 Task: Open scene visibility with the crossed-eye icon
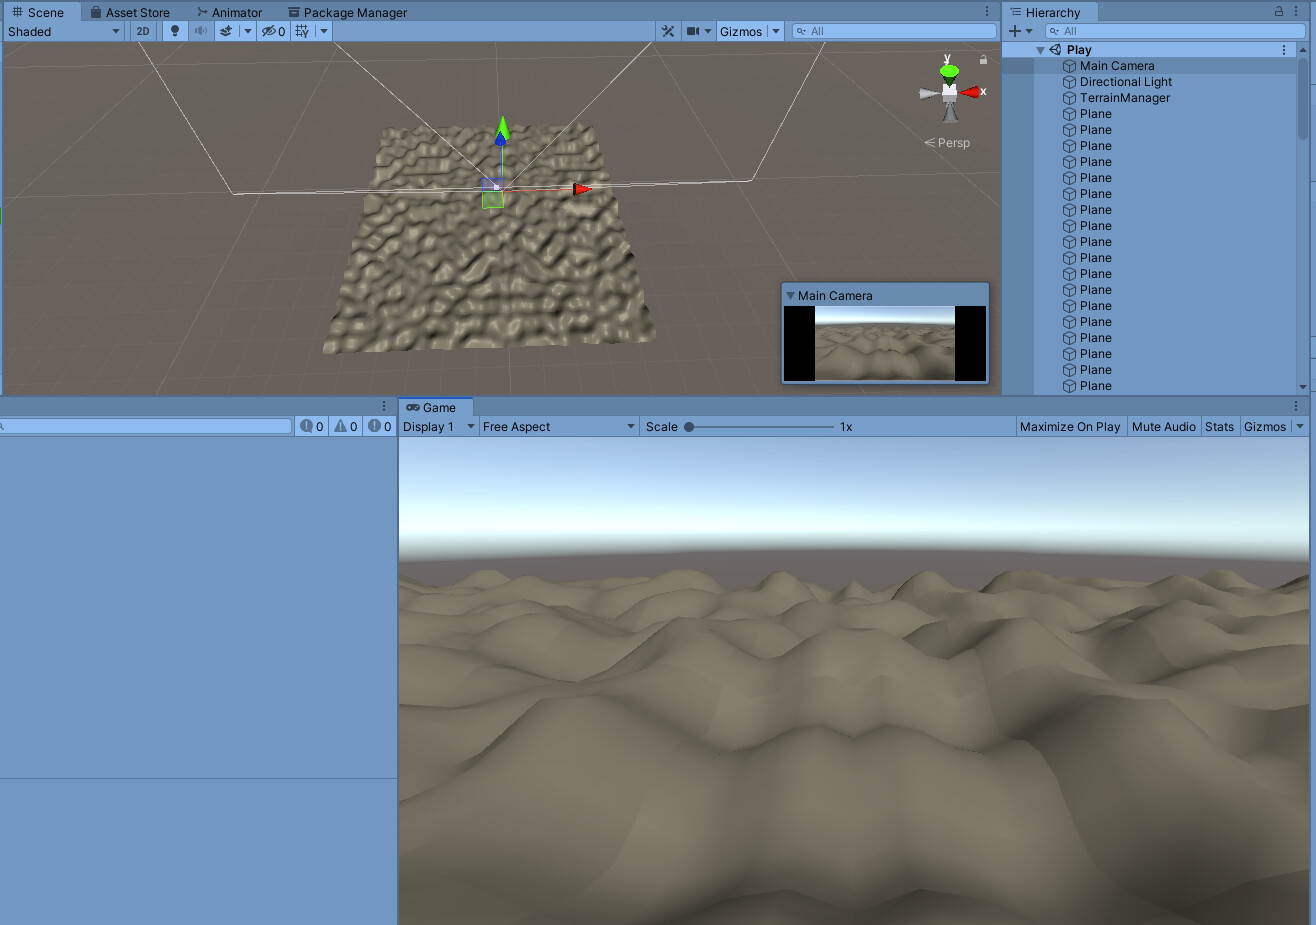(268, 31)
